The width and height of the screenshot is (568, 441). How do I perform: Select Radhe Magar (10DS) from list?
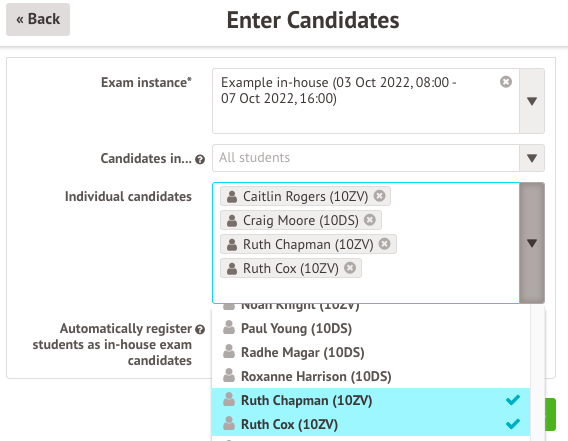(x=371, y=352)
